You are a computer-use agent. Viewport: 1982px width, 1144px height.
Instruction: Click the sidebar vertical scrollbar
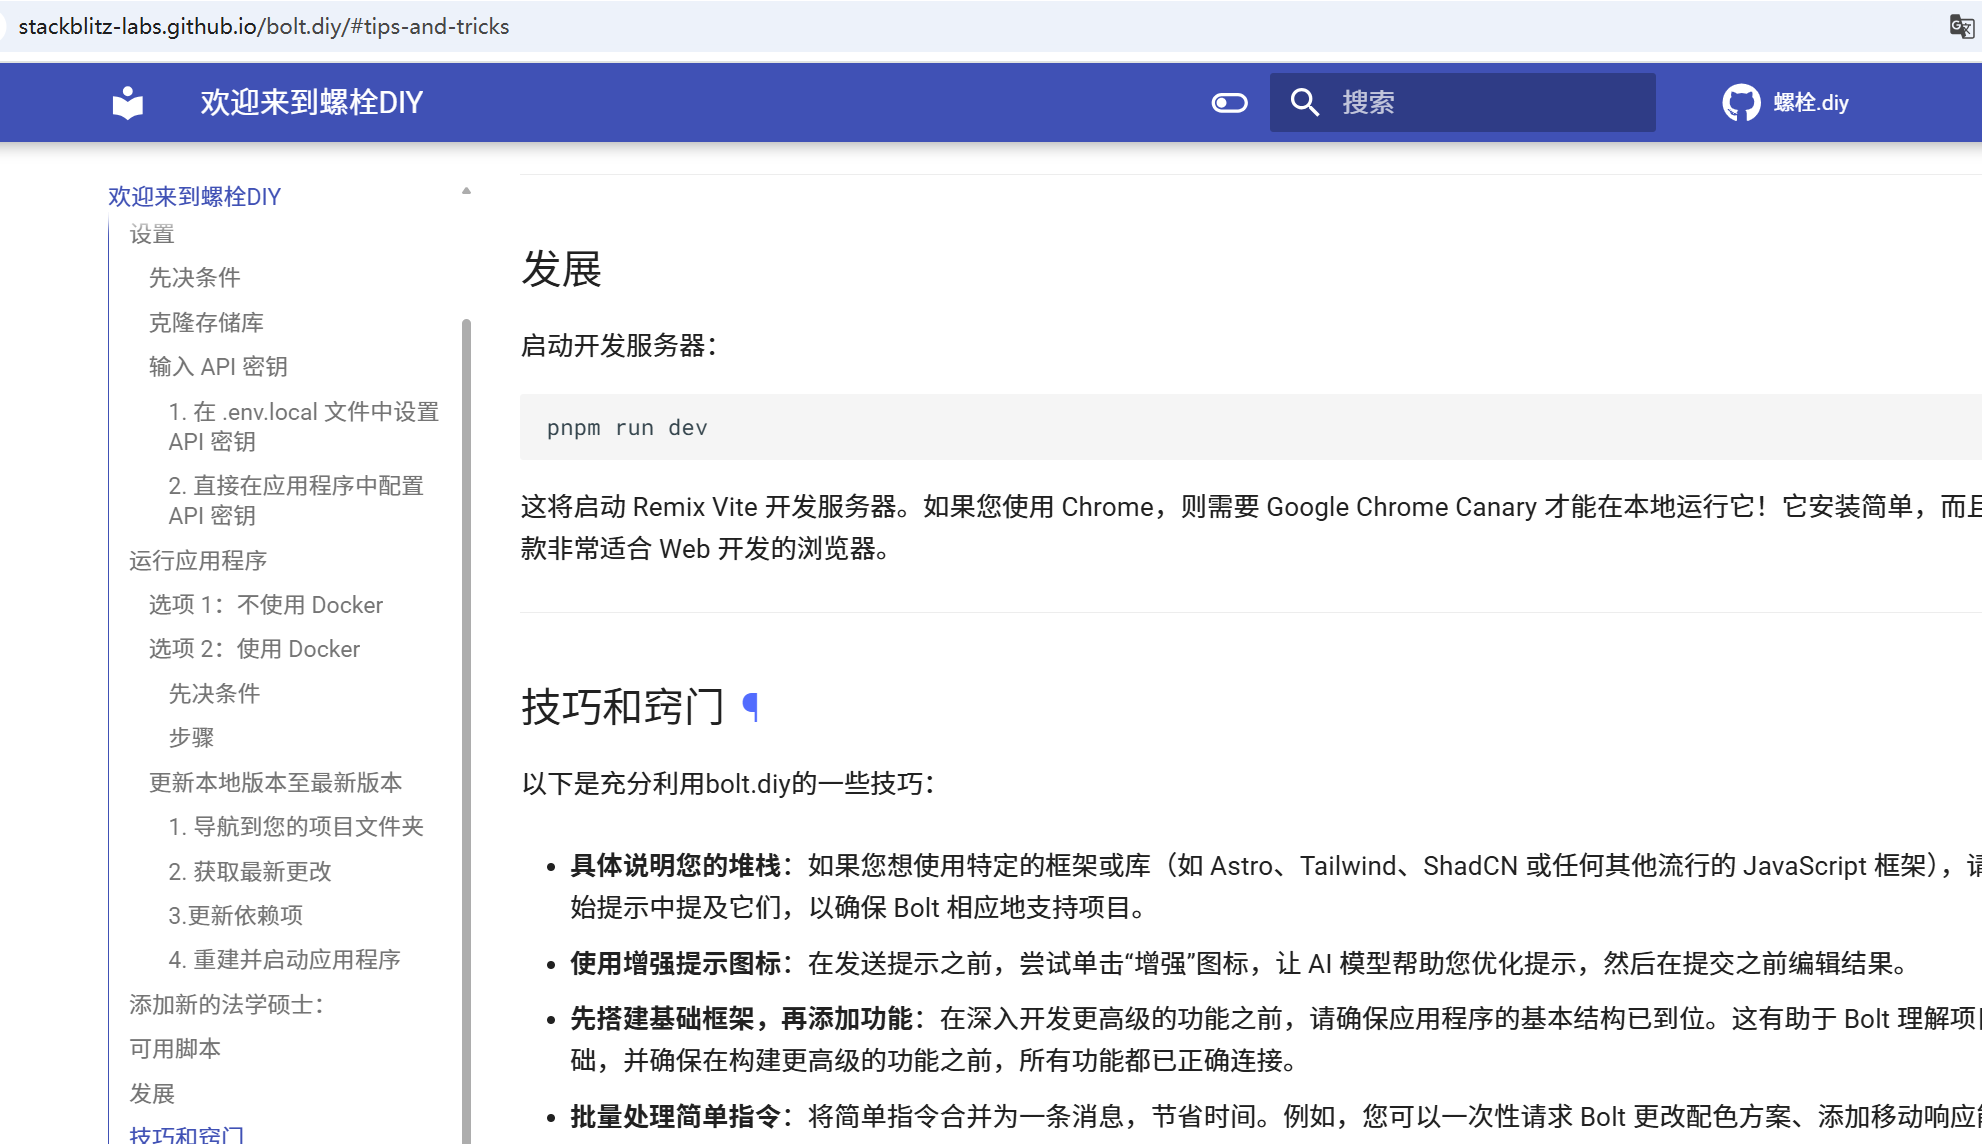pos(466,730)
